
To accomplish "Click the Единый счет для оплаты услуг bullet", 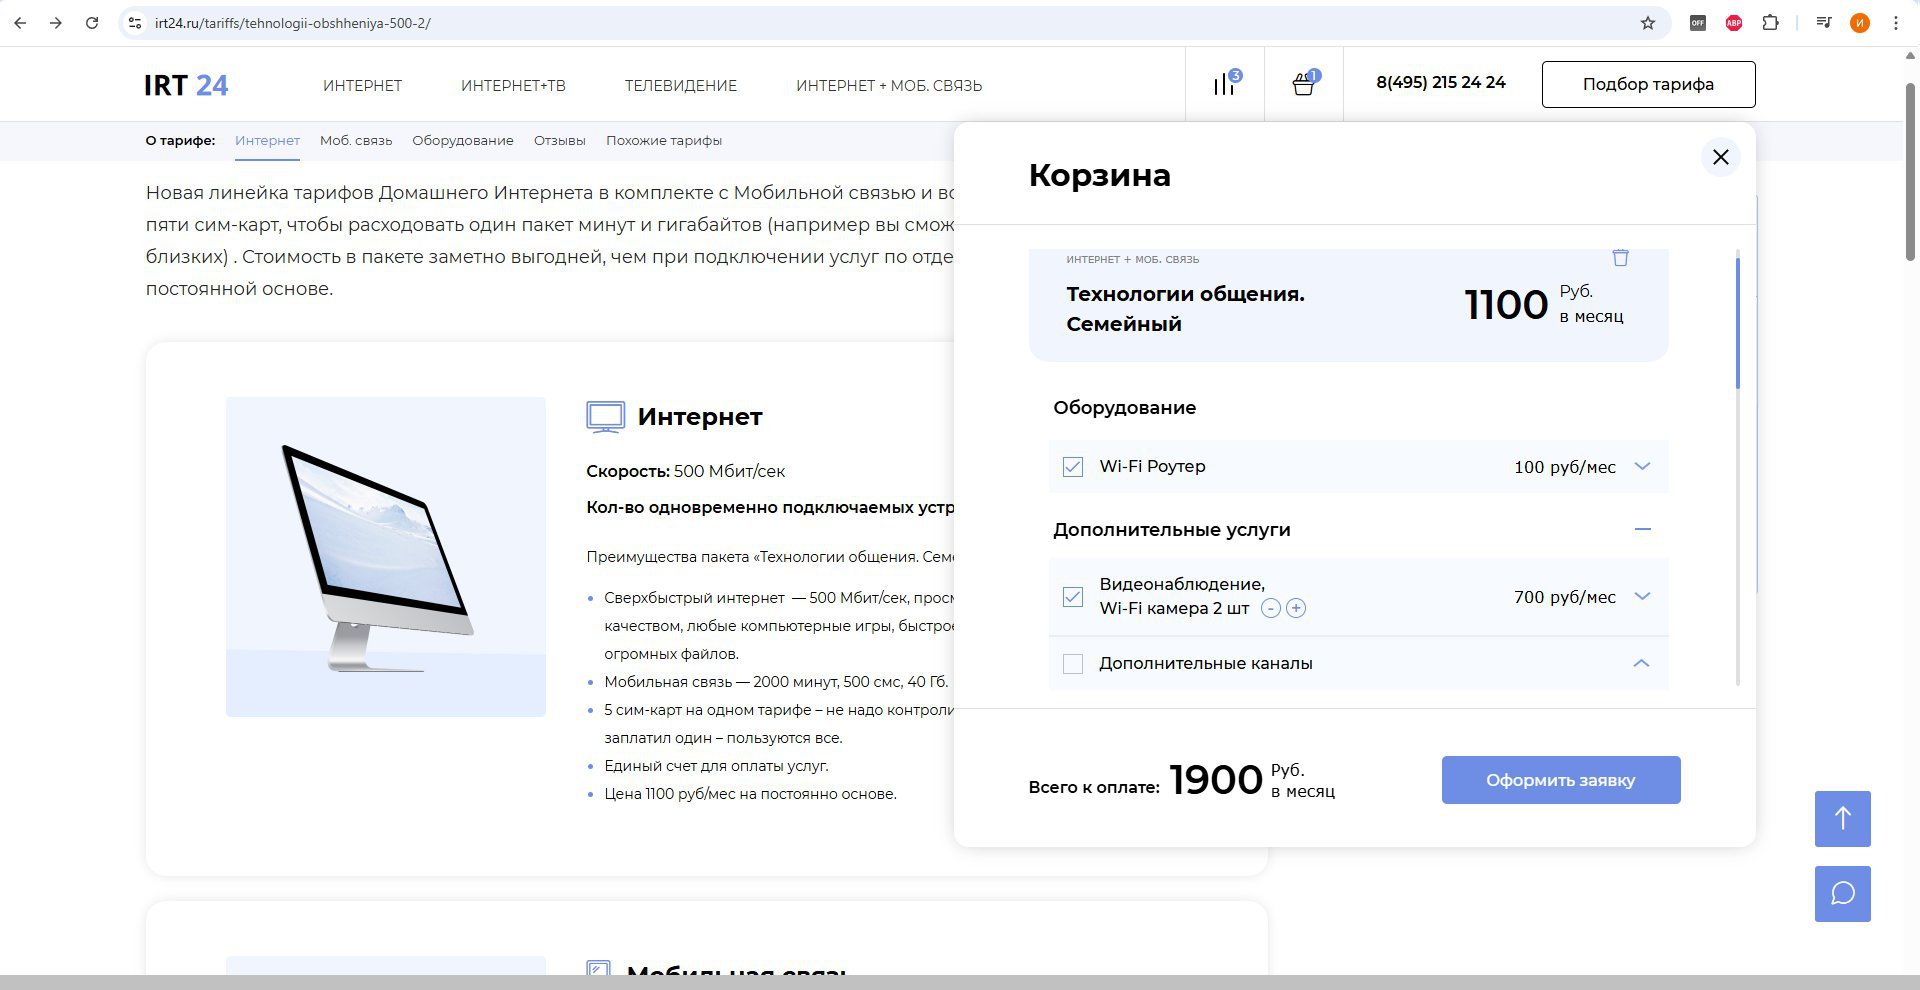I will pos(716,766).
